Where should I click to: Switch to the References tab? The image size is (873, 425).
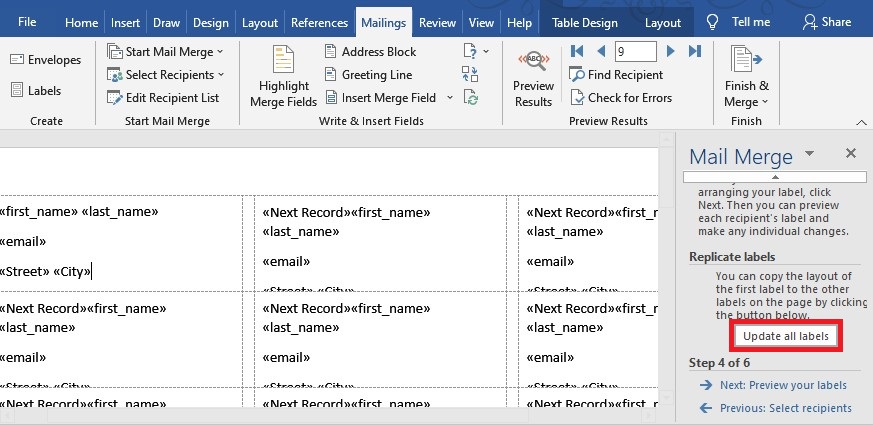click(x=320, y=23)
